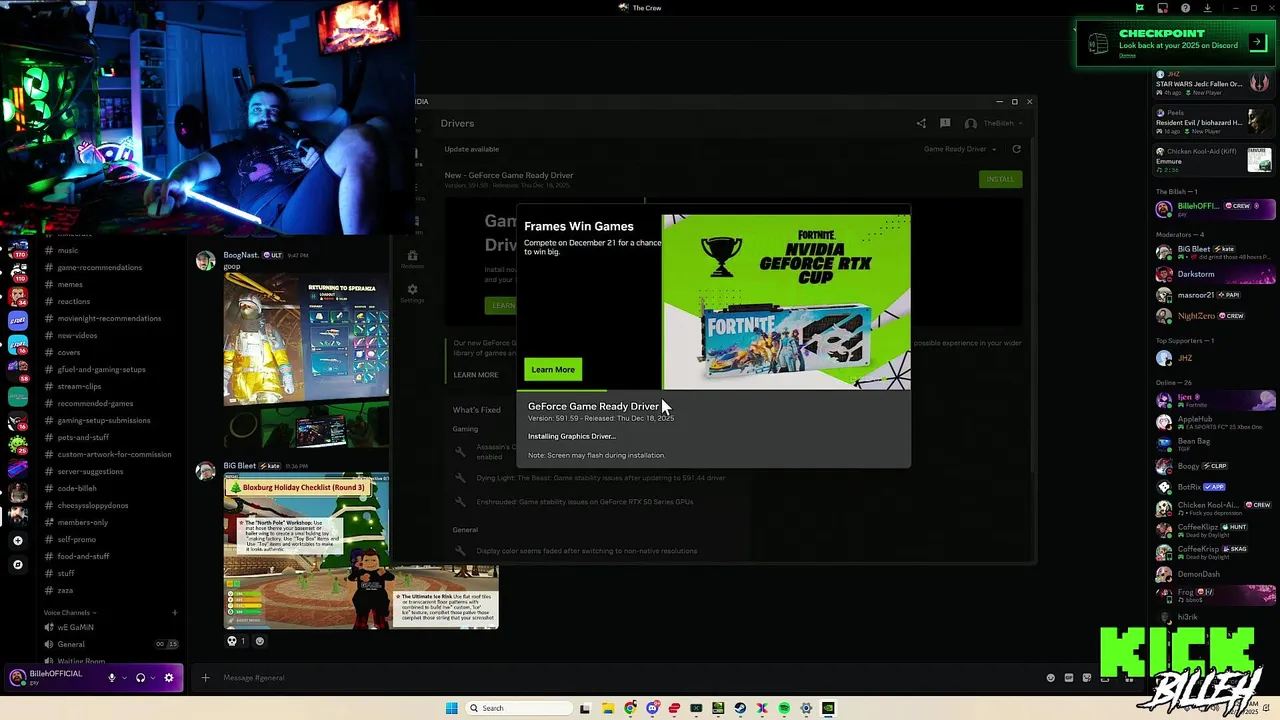Click the Discord Help question mark icon
The width and height of the screenshot is (1280, 720).
point(1184,8)
